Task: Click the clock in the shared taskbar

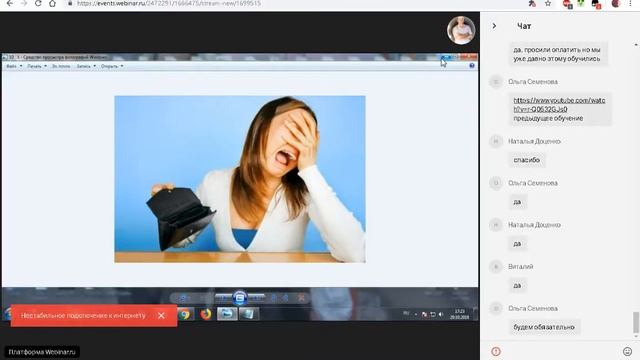Action: [460, 314]
